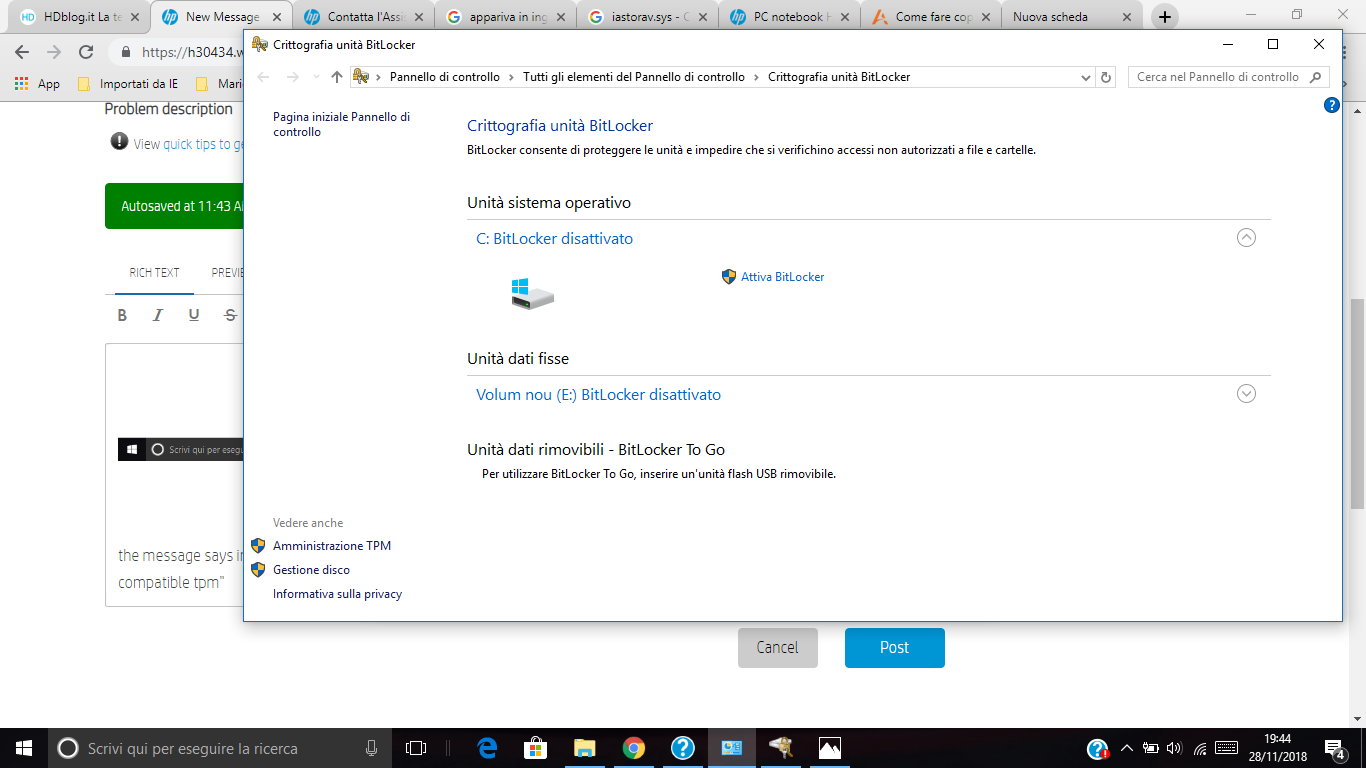The image size is (1366, 768).
Task: Open the volume control in the system tray
Action: point(1175,748)
